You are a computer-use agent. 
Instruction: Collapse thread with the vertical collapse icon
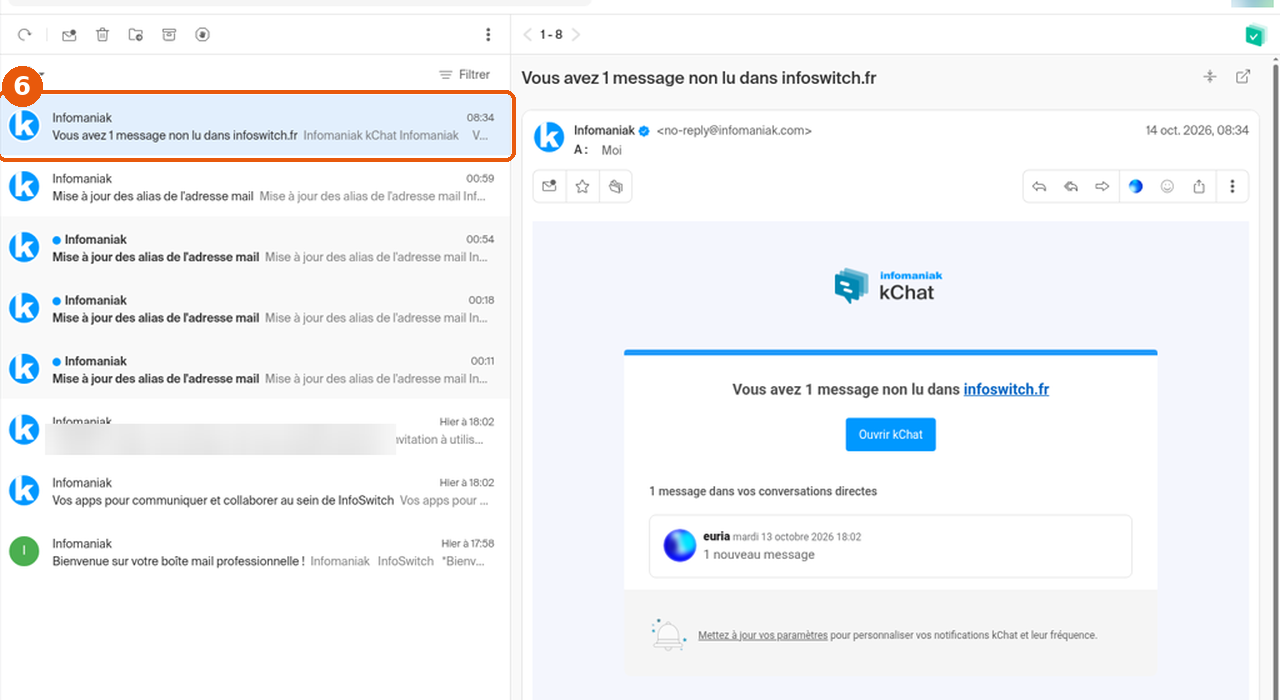(1210, 77)
